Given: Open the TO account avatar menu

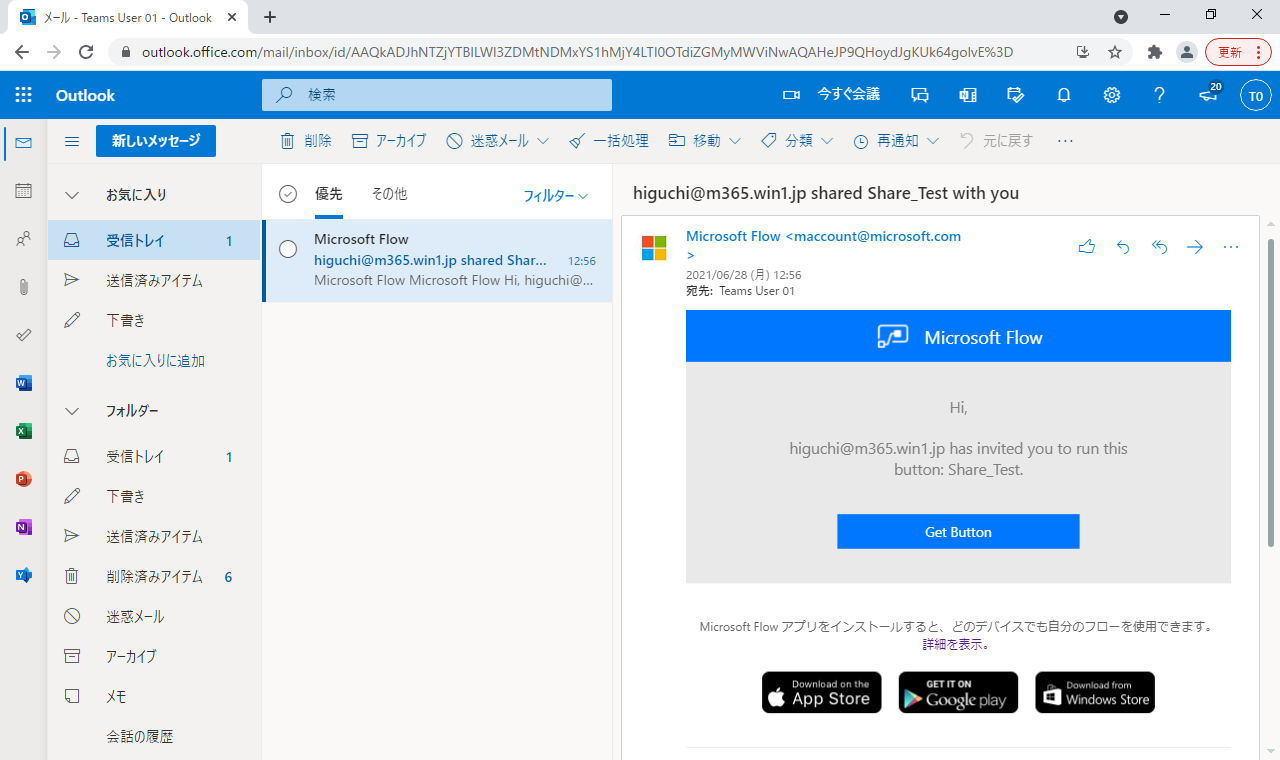Looking at the screenshot, I should click(x=1256, y=96).
